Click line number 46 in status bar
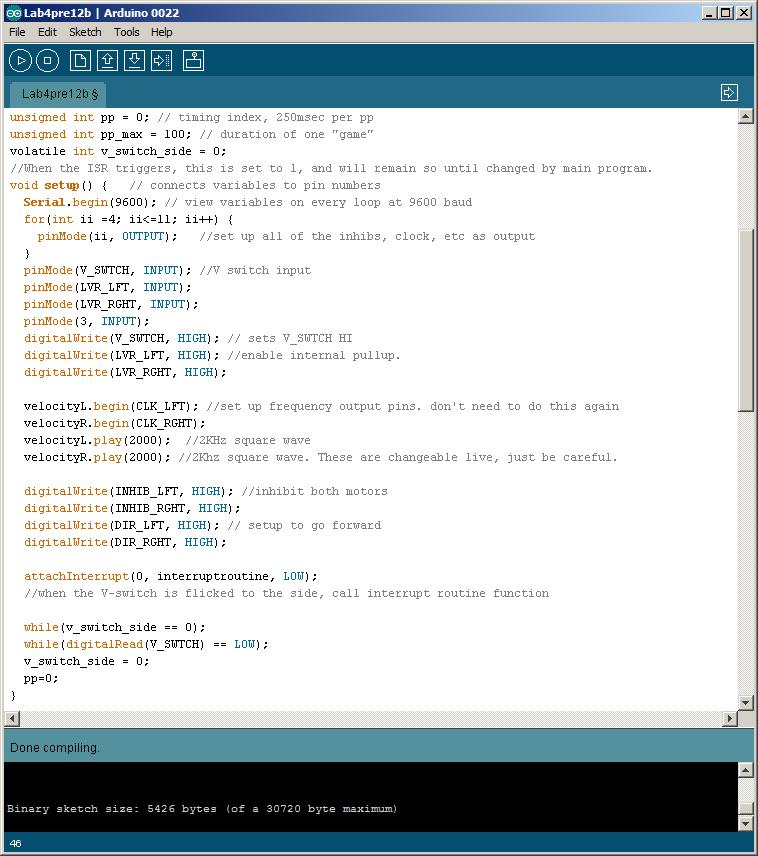Image resolution: width=758 pixels, height=856 pixels. coord(15,843)
